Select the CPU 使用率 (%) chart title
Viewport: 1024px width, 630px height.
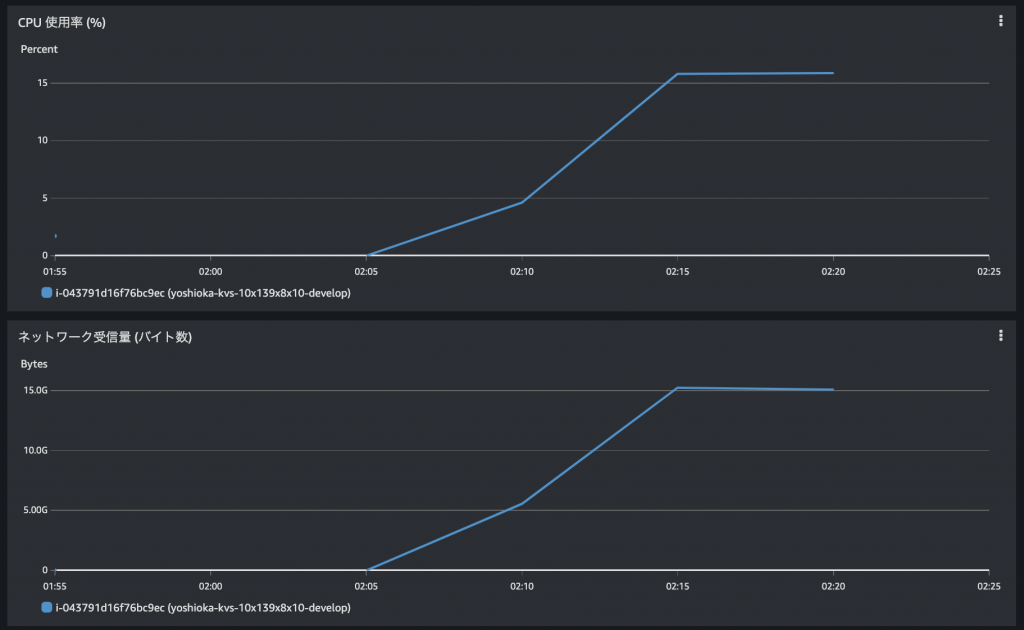pyautogui.click(x=60, y=19)
